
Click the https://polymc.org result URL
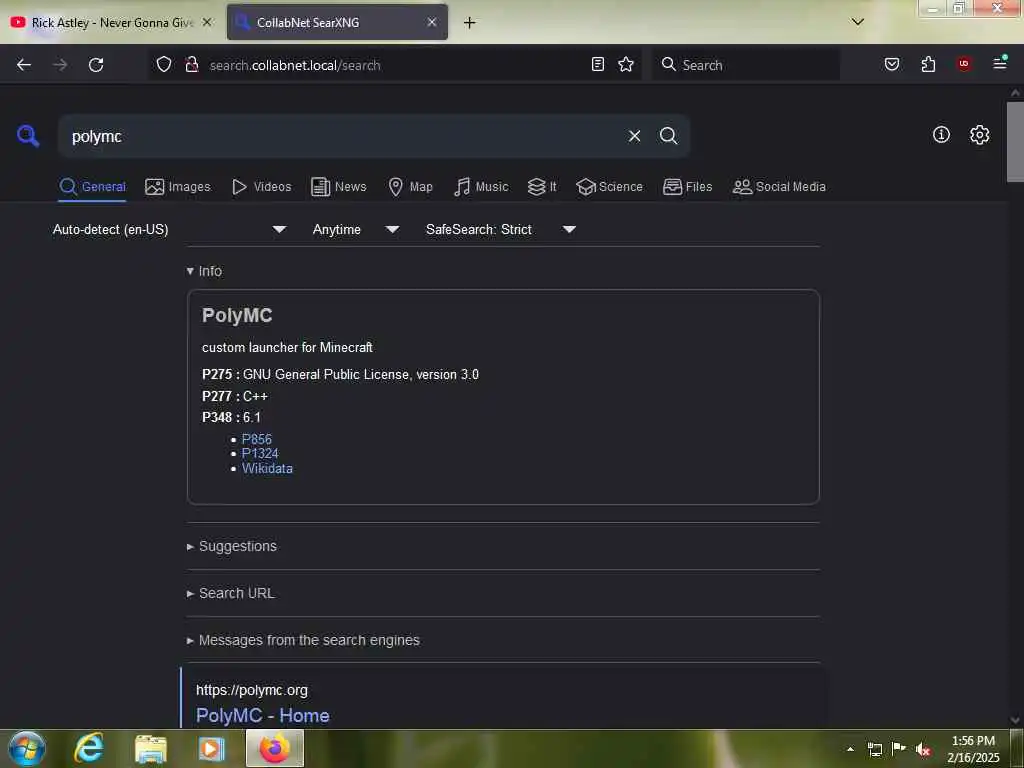point(251,690)
